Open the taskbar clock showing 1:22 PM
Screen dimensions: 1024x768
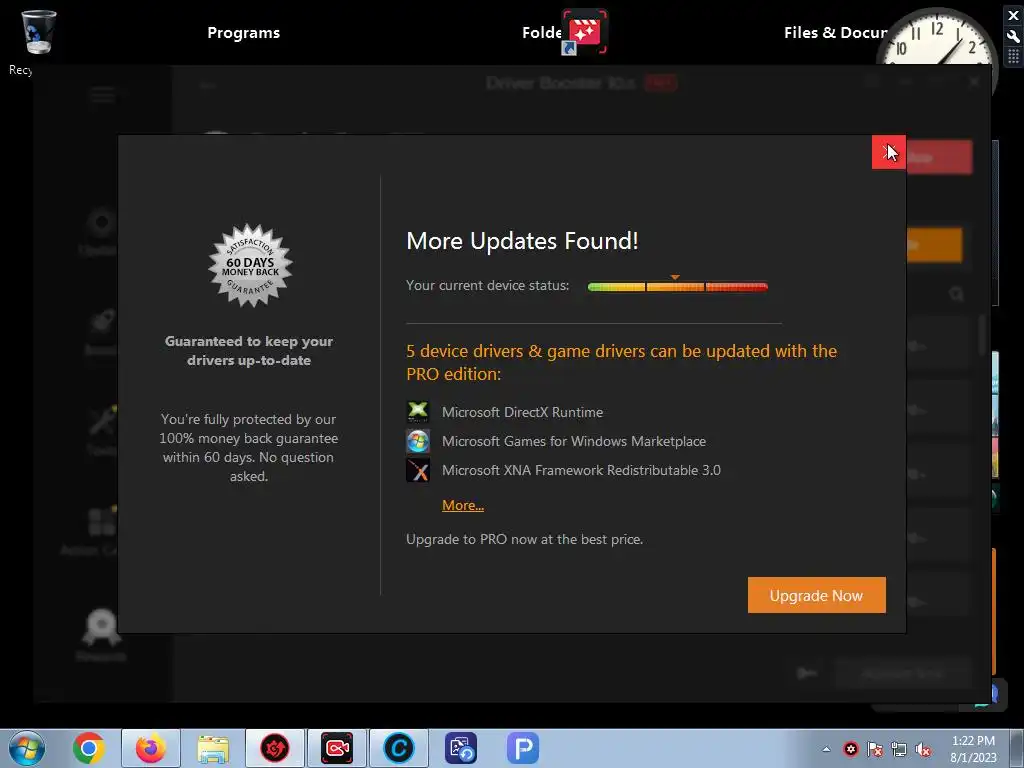click(x=973, y=749)
